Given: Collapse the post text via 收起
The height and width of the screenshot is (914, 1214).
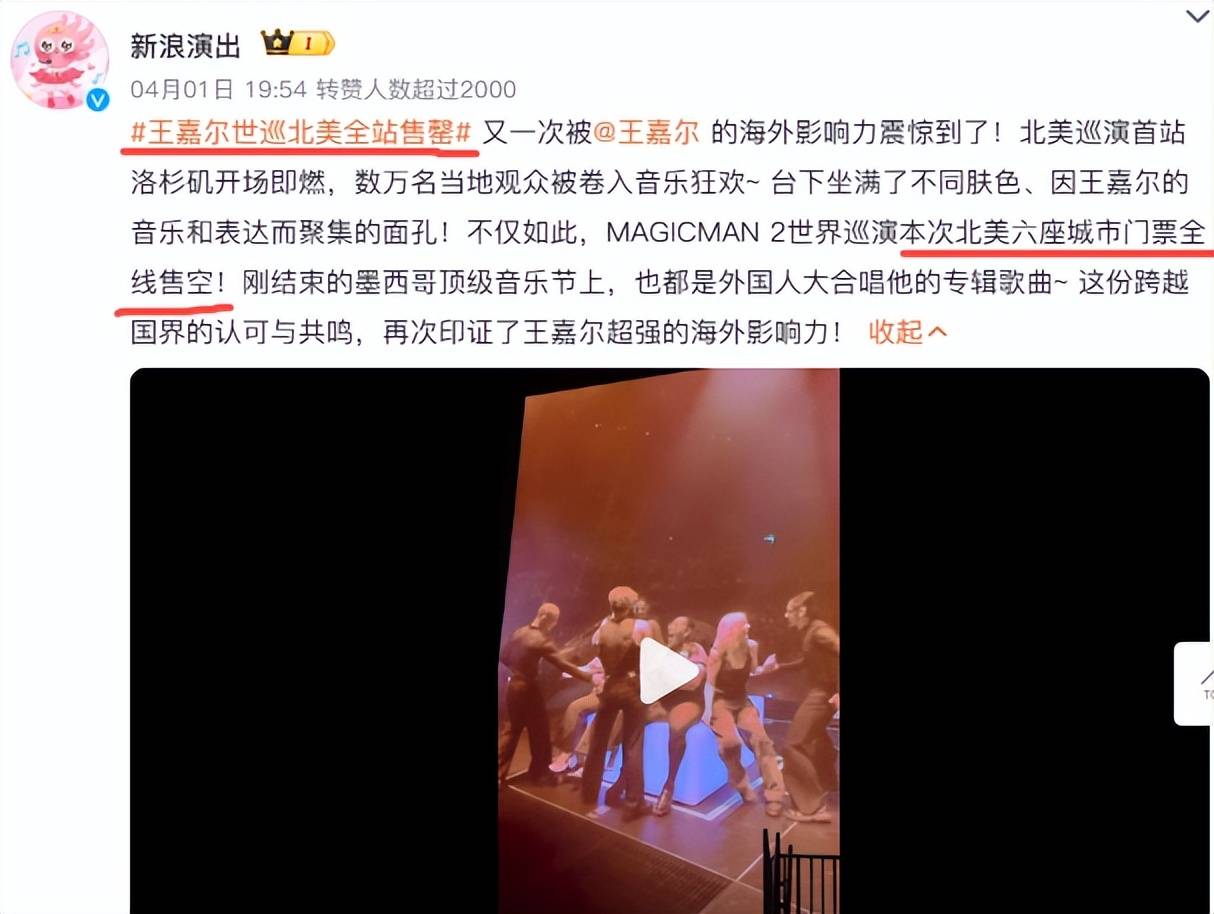Looking at the screenshot, I should (907, 332).
